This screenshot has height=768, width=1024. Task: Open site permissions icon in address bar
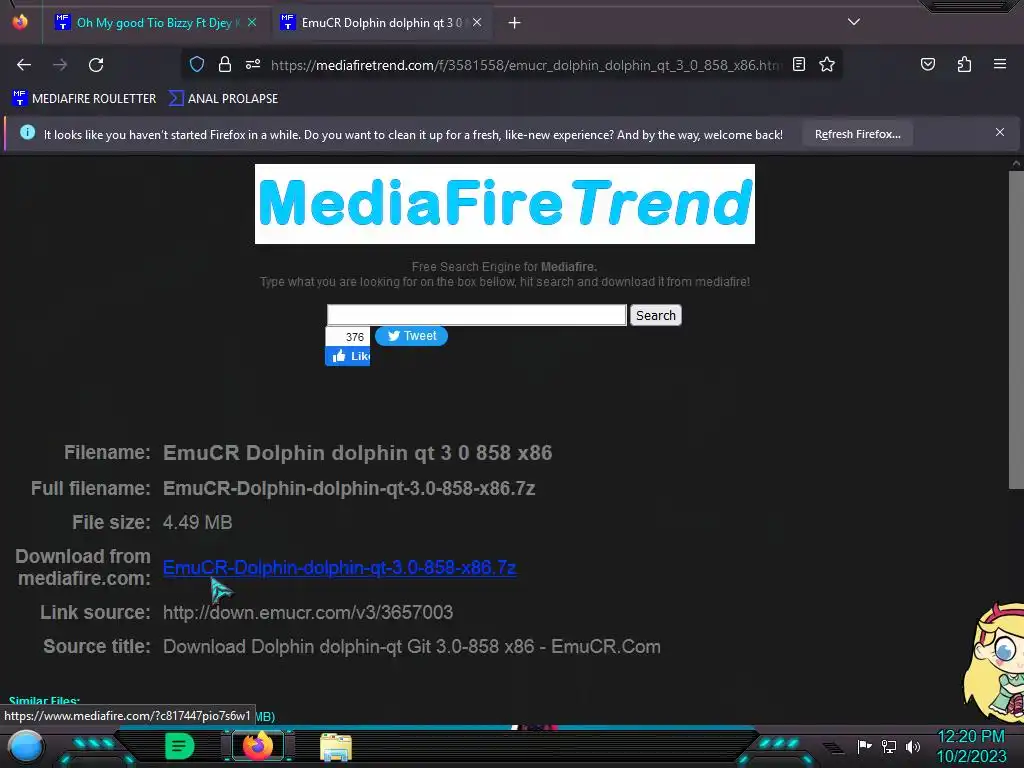point(253,64)
